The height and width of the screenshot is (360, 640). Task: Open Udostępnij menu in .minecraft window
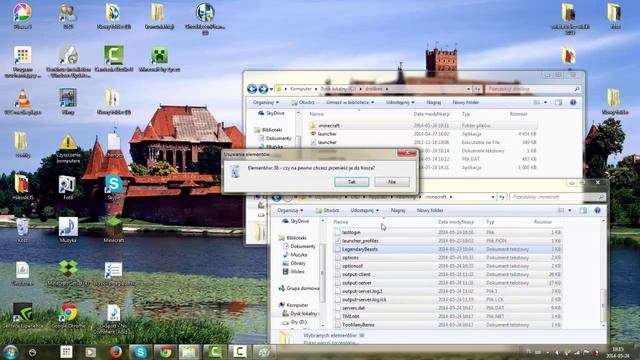click(x=364, y=211)
